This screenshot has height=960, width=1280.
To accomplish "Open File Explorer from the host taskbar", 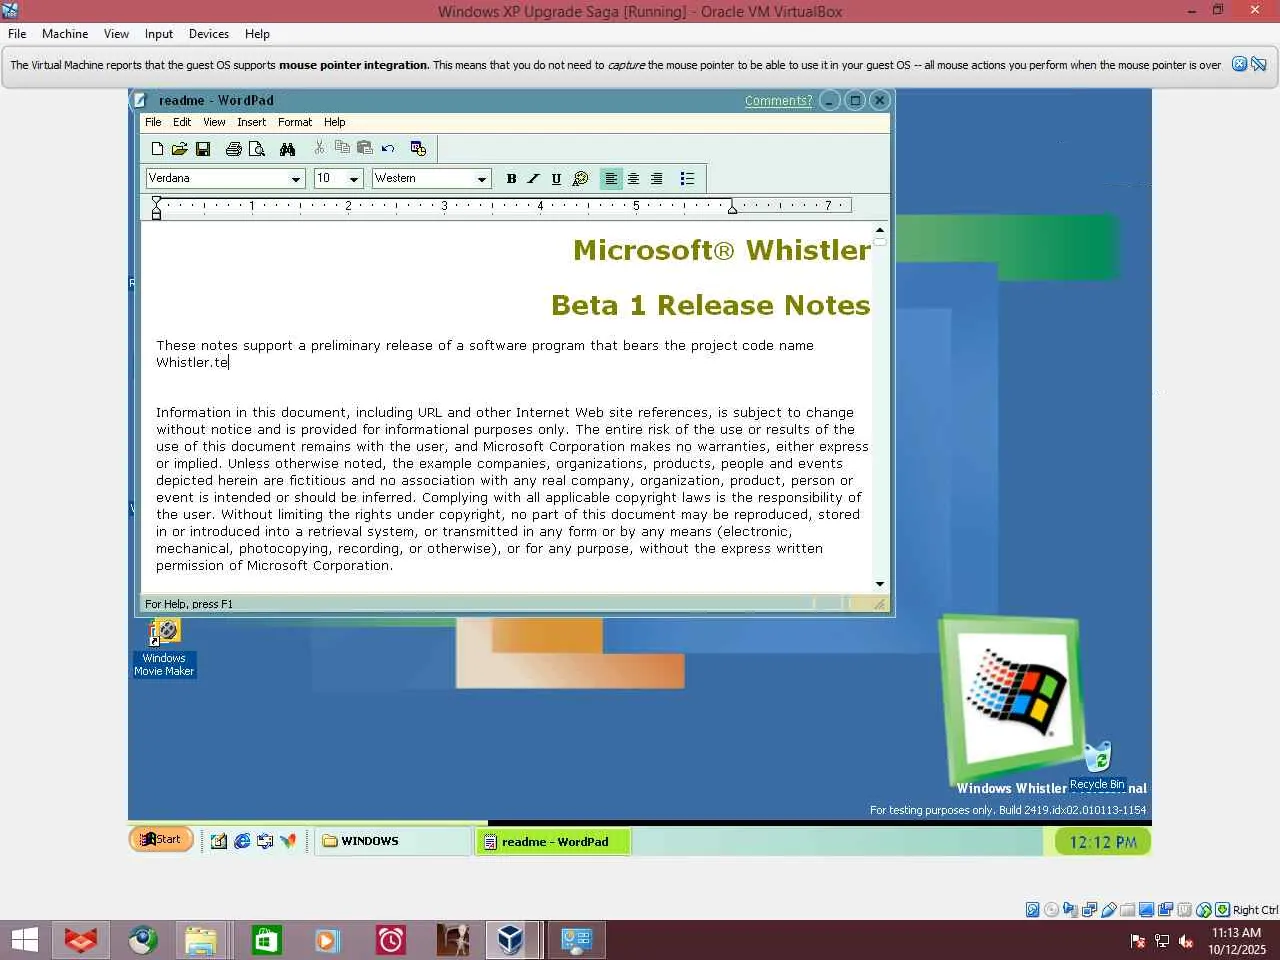I will click(x=201, y=940).
